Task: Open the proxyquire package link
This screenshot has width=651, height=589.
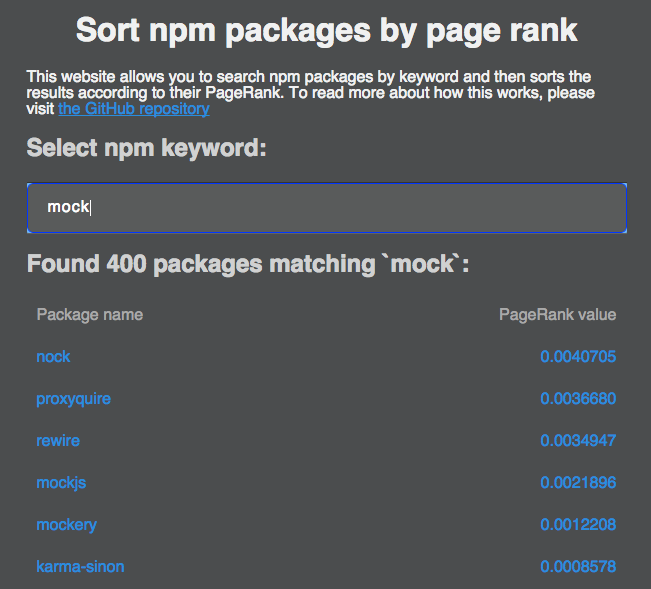Action: tap(73, 399)
